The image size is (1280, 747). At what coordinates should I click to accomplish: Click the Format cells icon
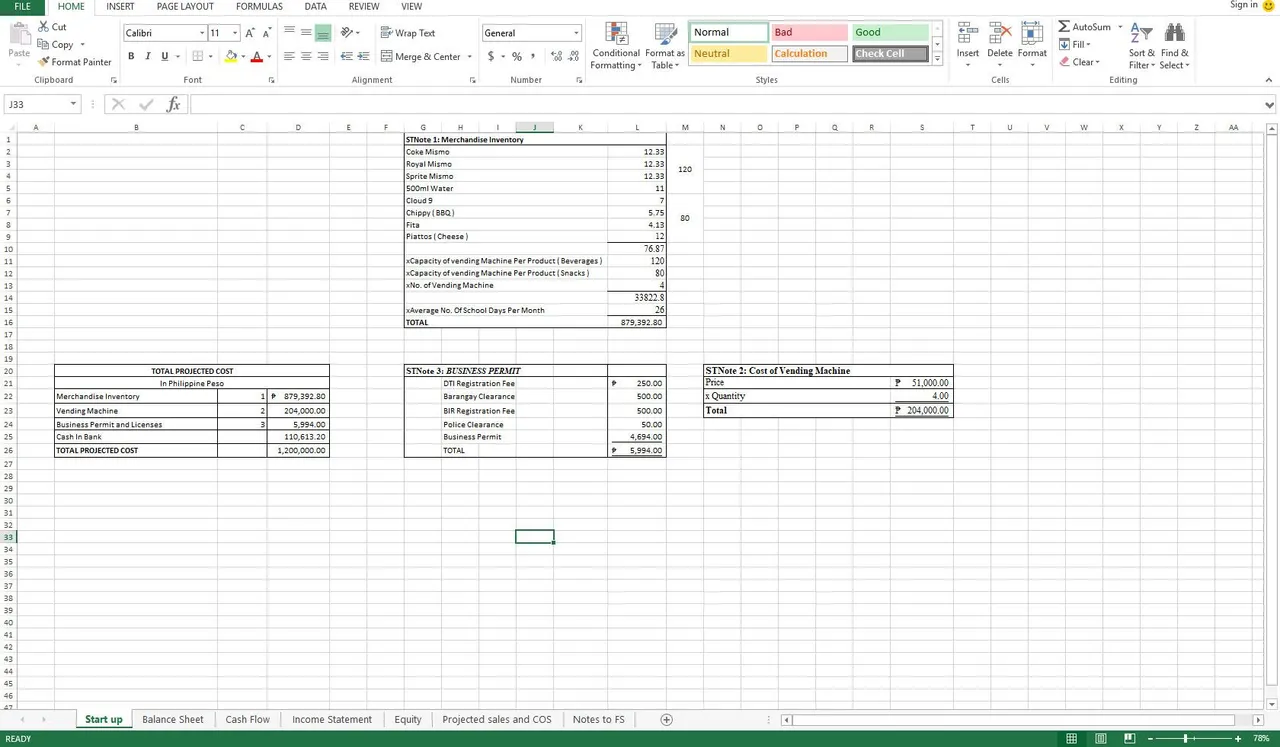[1032, 33]
